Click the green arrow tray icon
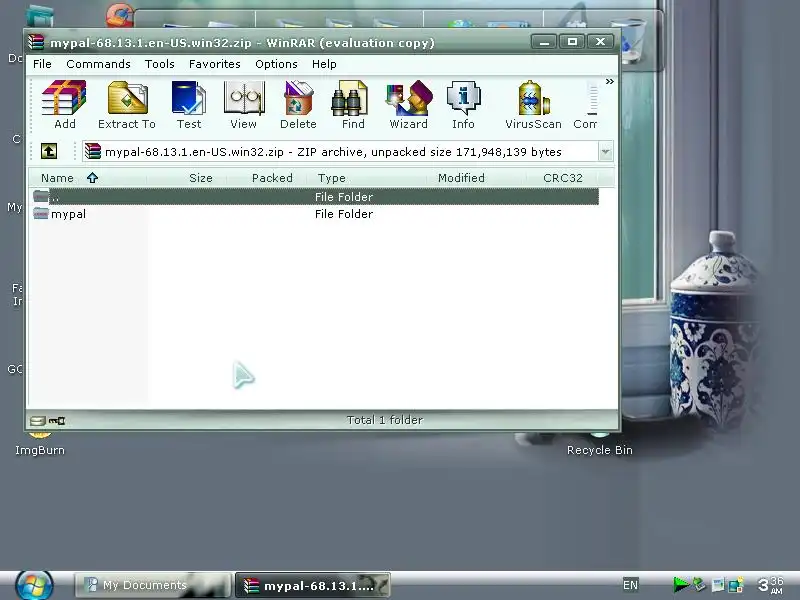The height and width of the screenshot is (600, 800). click(x=681, y=585)
